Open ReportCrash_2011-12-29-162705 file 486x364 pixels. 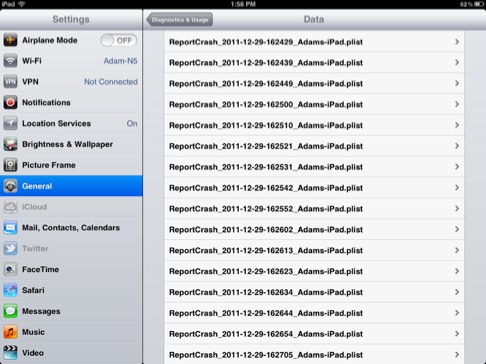click(314, 354)
